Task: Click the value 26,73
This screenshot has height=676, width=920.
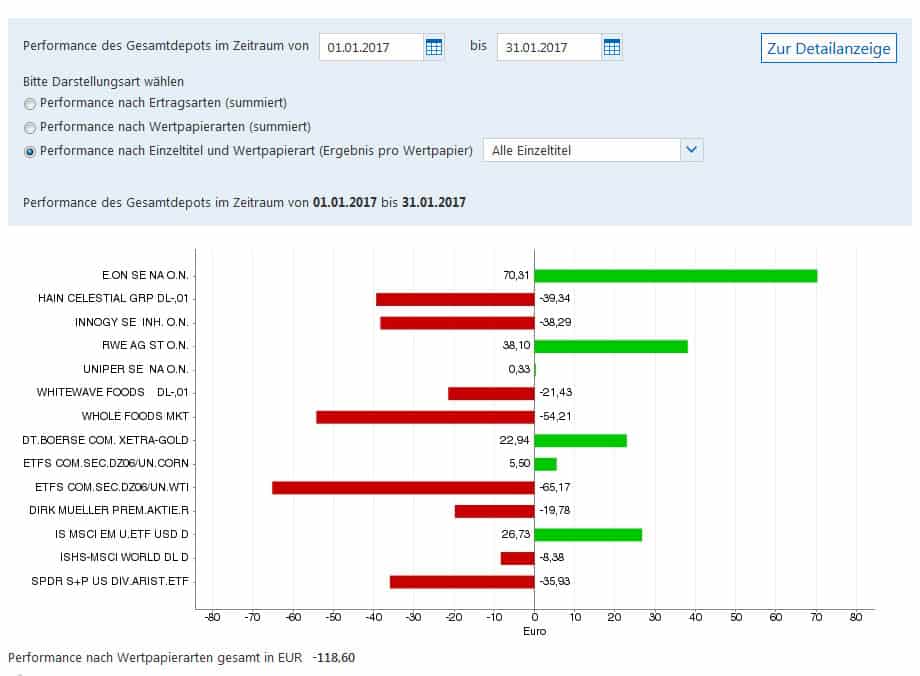Action: [x=515, y=534]
